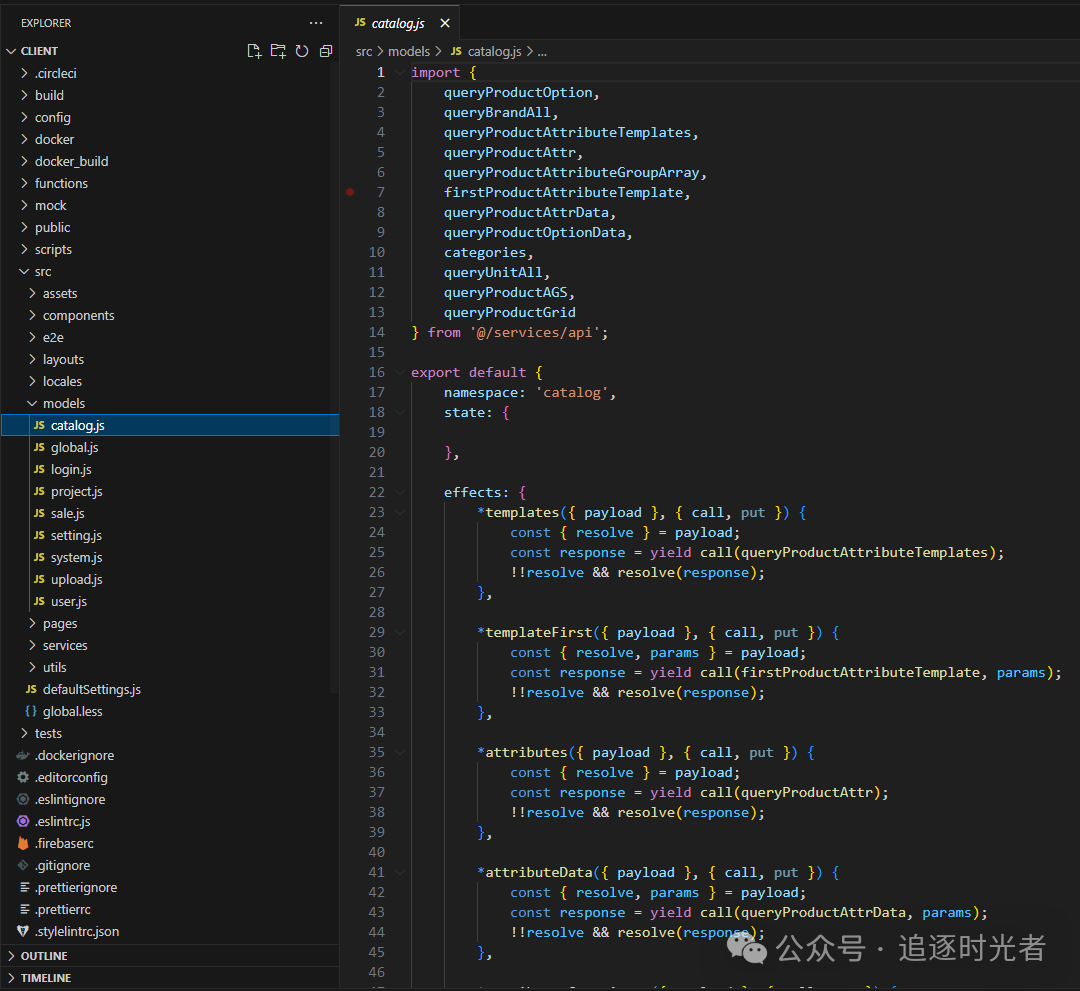Viewport: 1080px width, 991px height.
Task: Open the global.less file
Action: (72, 711)
